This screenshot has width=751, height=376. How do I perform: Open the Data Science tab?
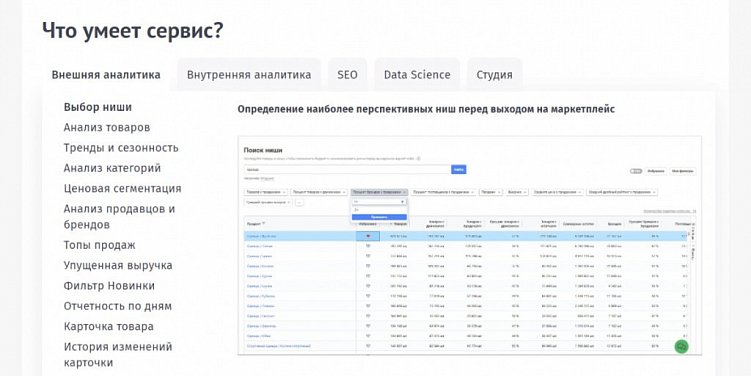417,75
